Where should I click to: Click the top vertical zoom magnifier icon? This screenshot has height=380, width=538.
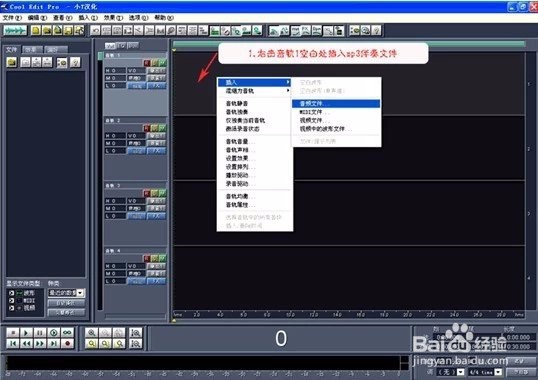[x=136, y=333]
